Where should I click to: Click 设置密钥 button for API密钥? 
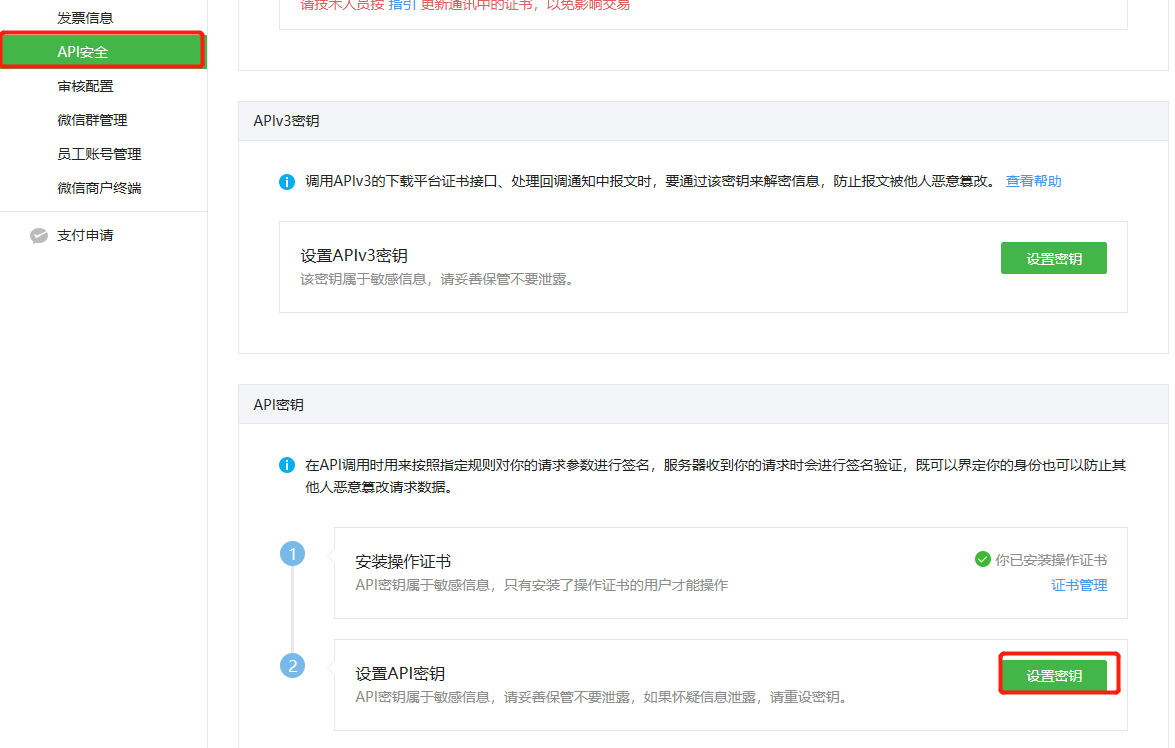pos(1054,676)
